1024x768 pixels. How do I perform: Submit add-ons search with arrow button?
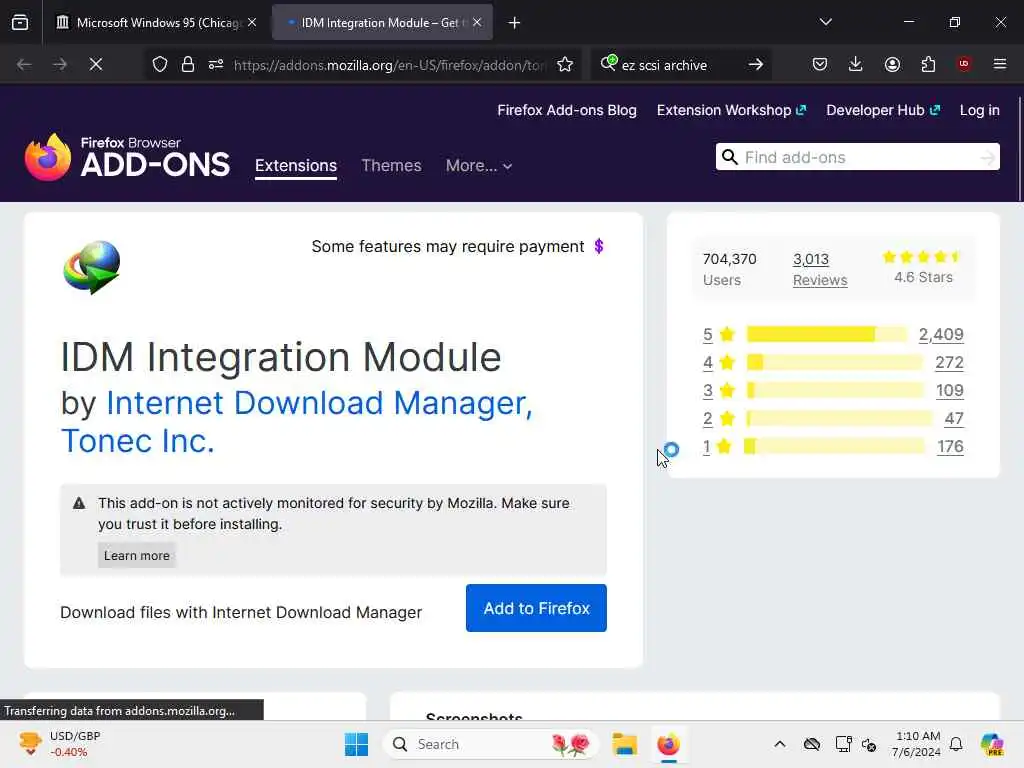click(x=988, y=157)
